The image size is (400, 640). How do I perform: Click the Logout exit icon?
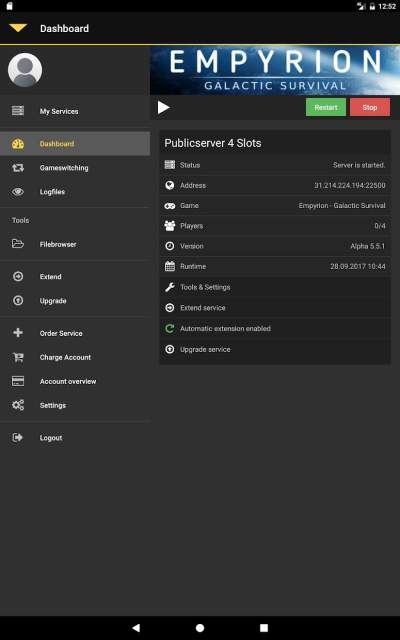[18, 438]
